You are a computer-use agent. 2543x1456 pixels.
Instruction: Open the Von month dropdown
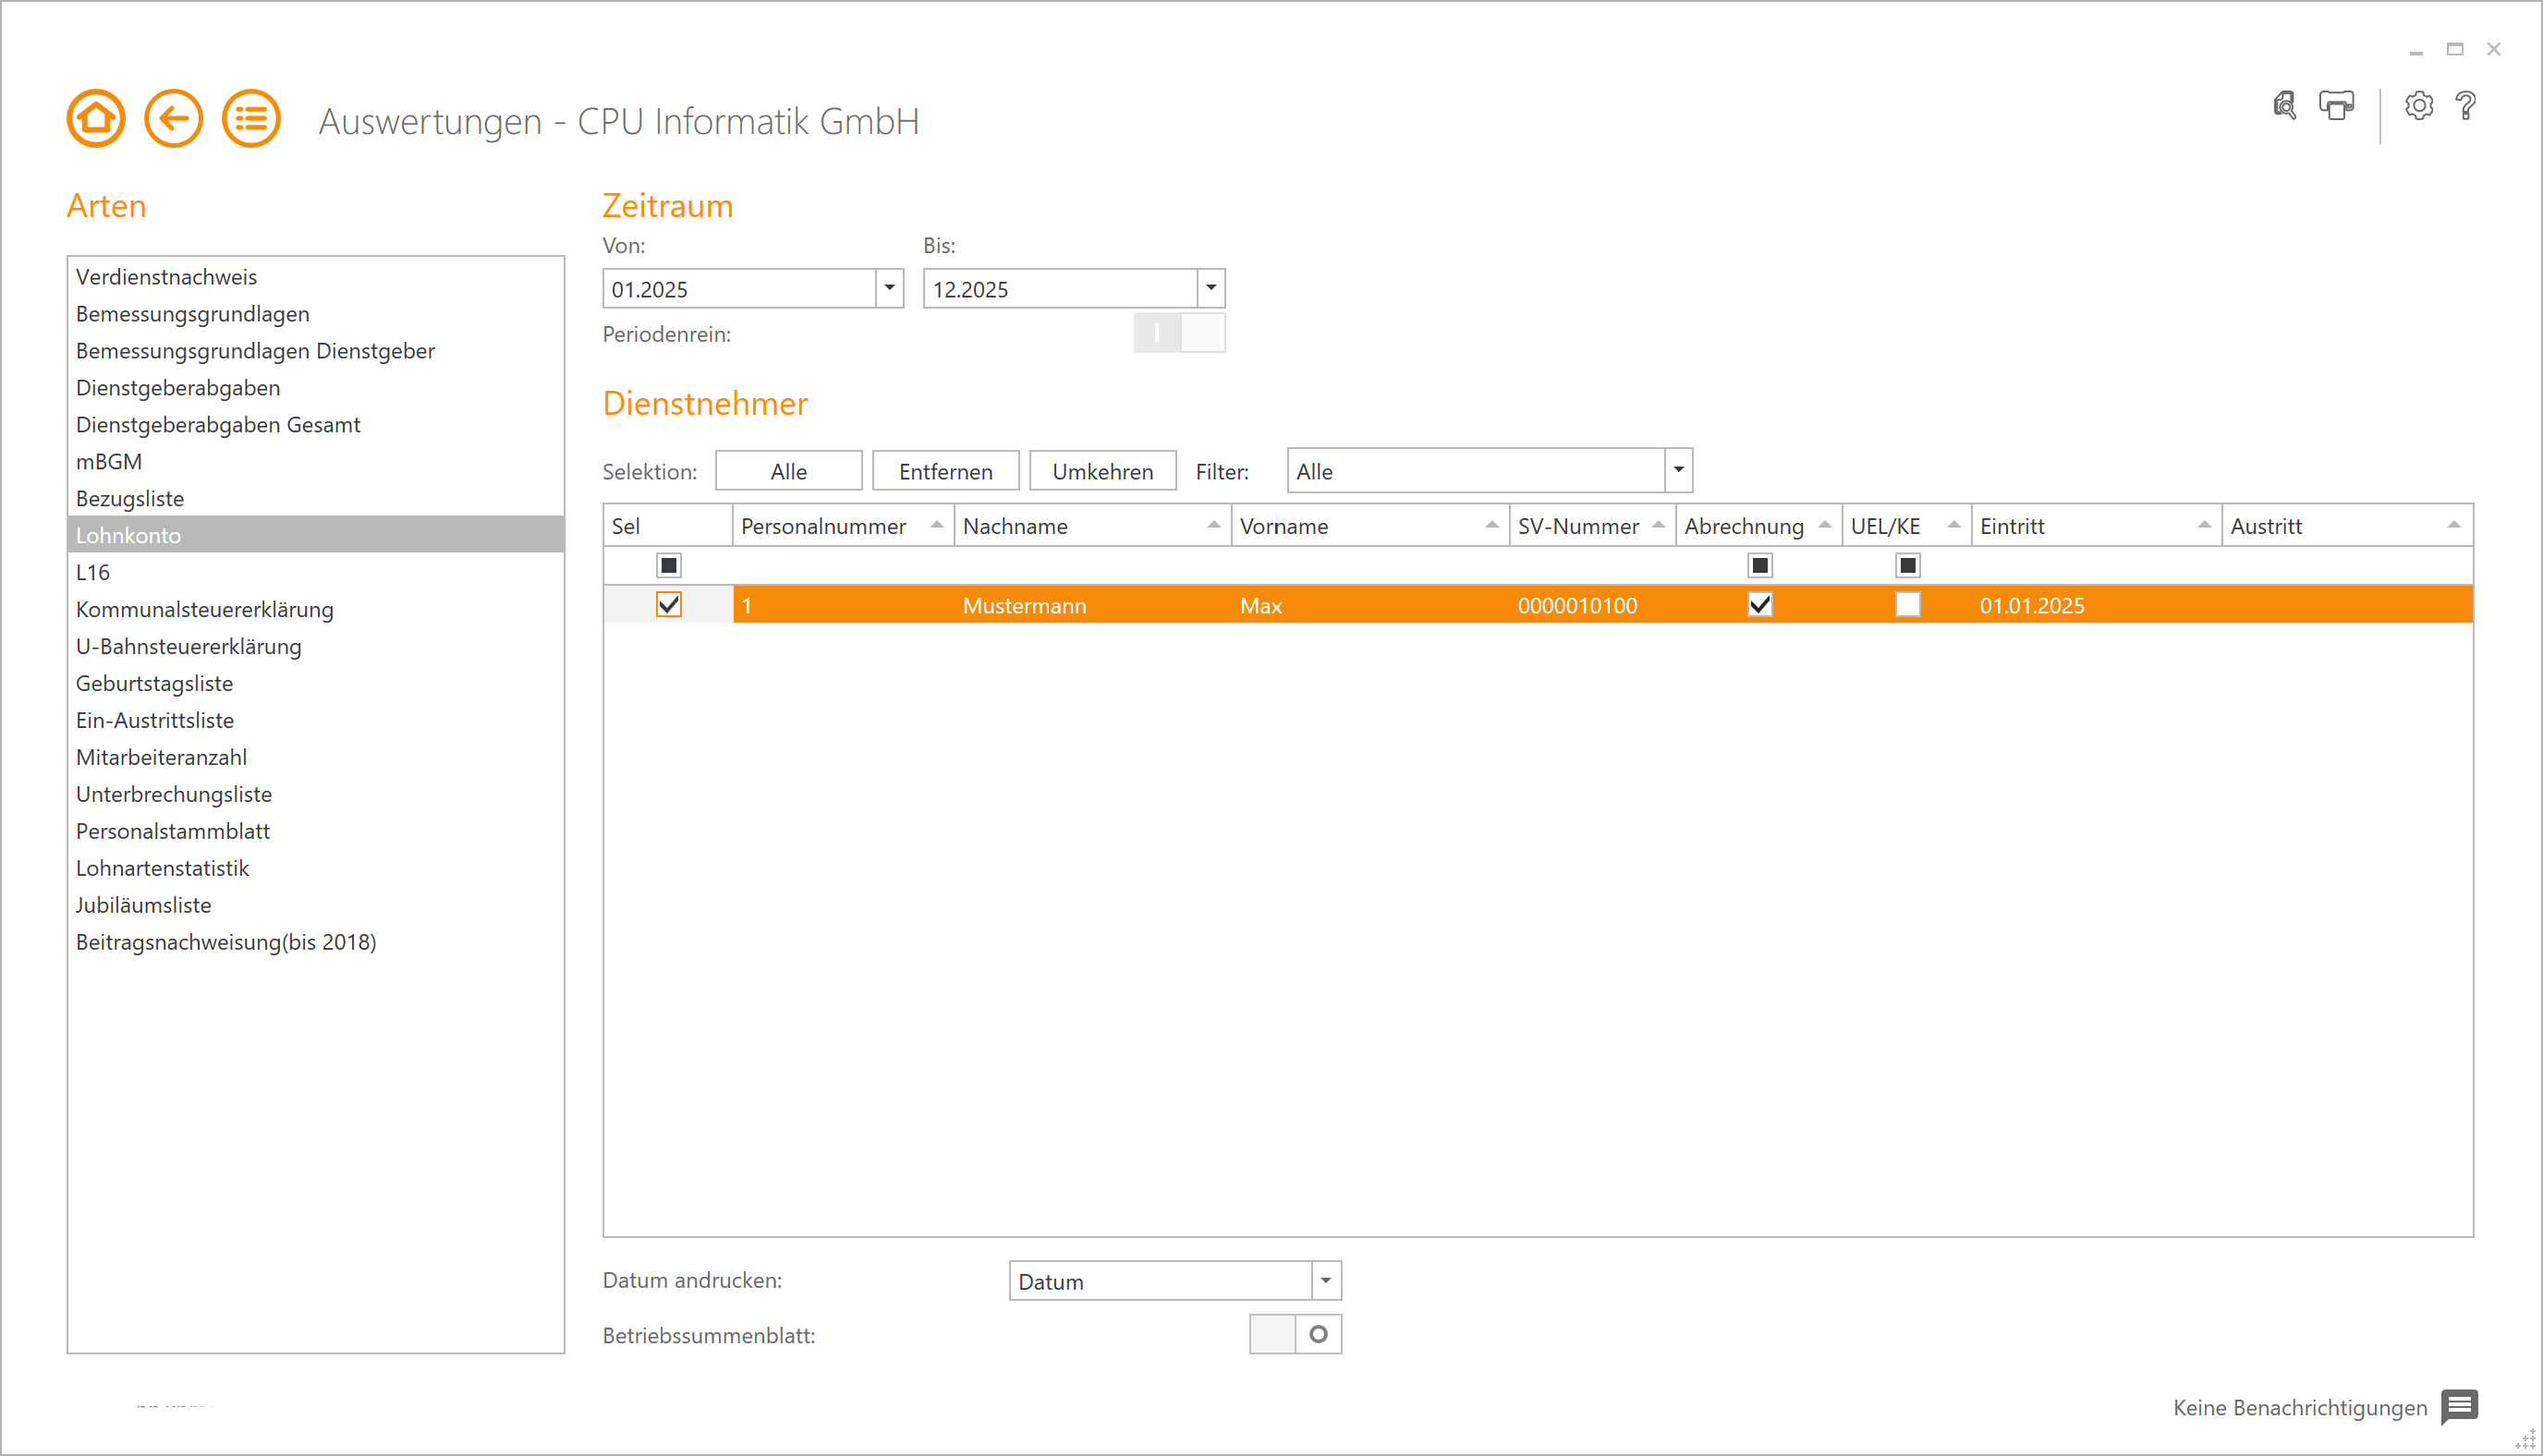pyautogui.click(x=888, y=288)
